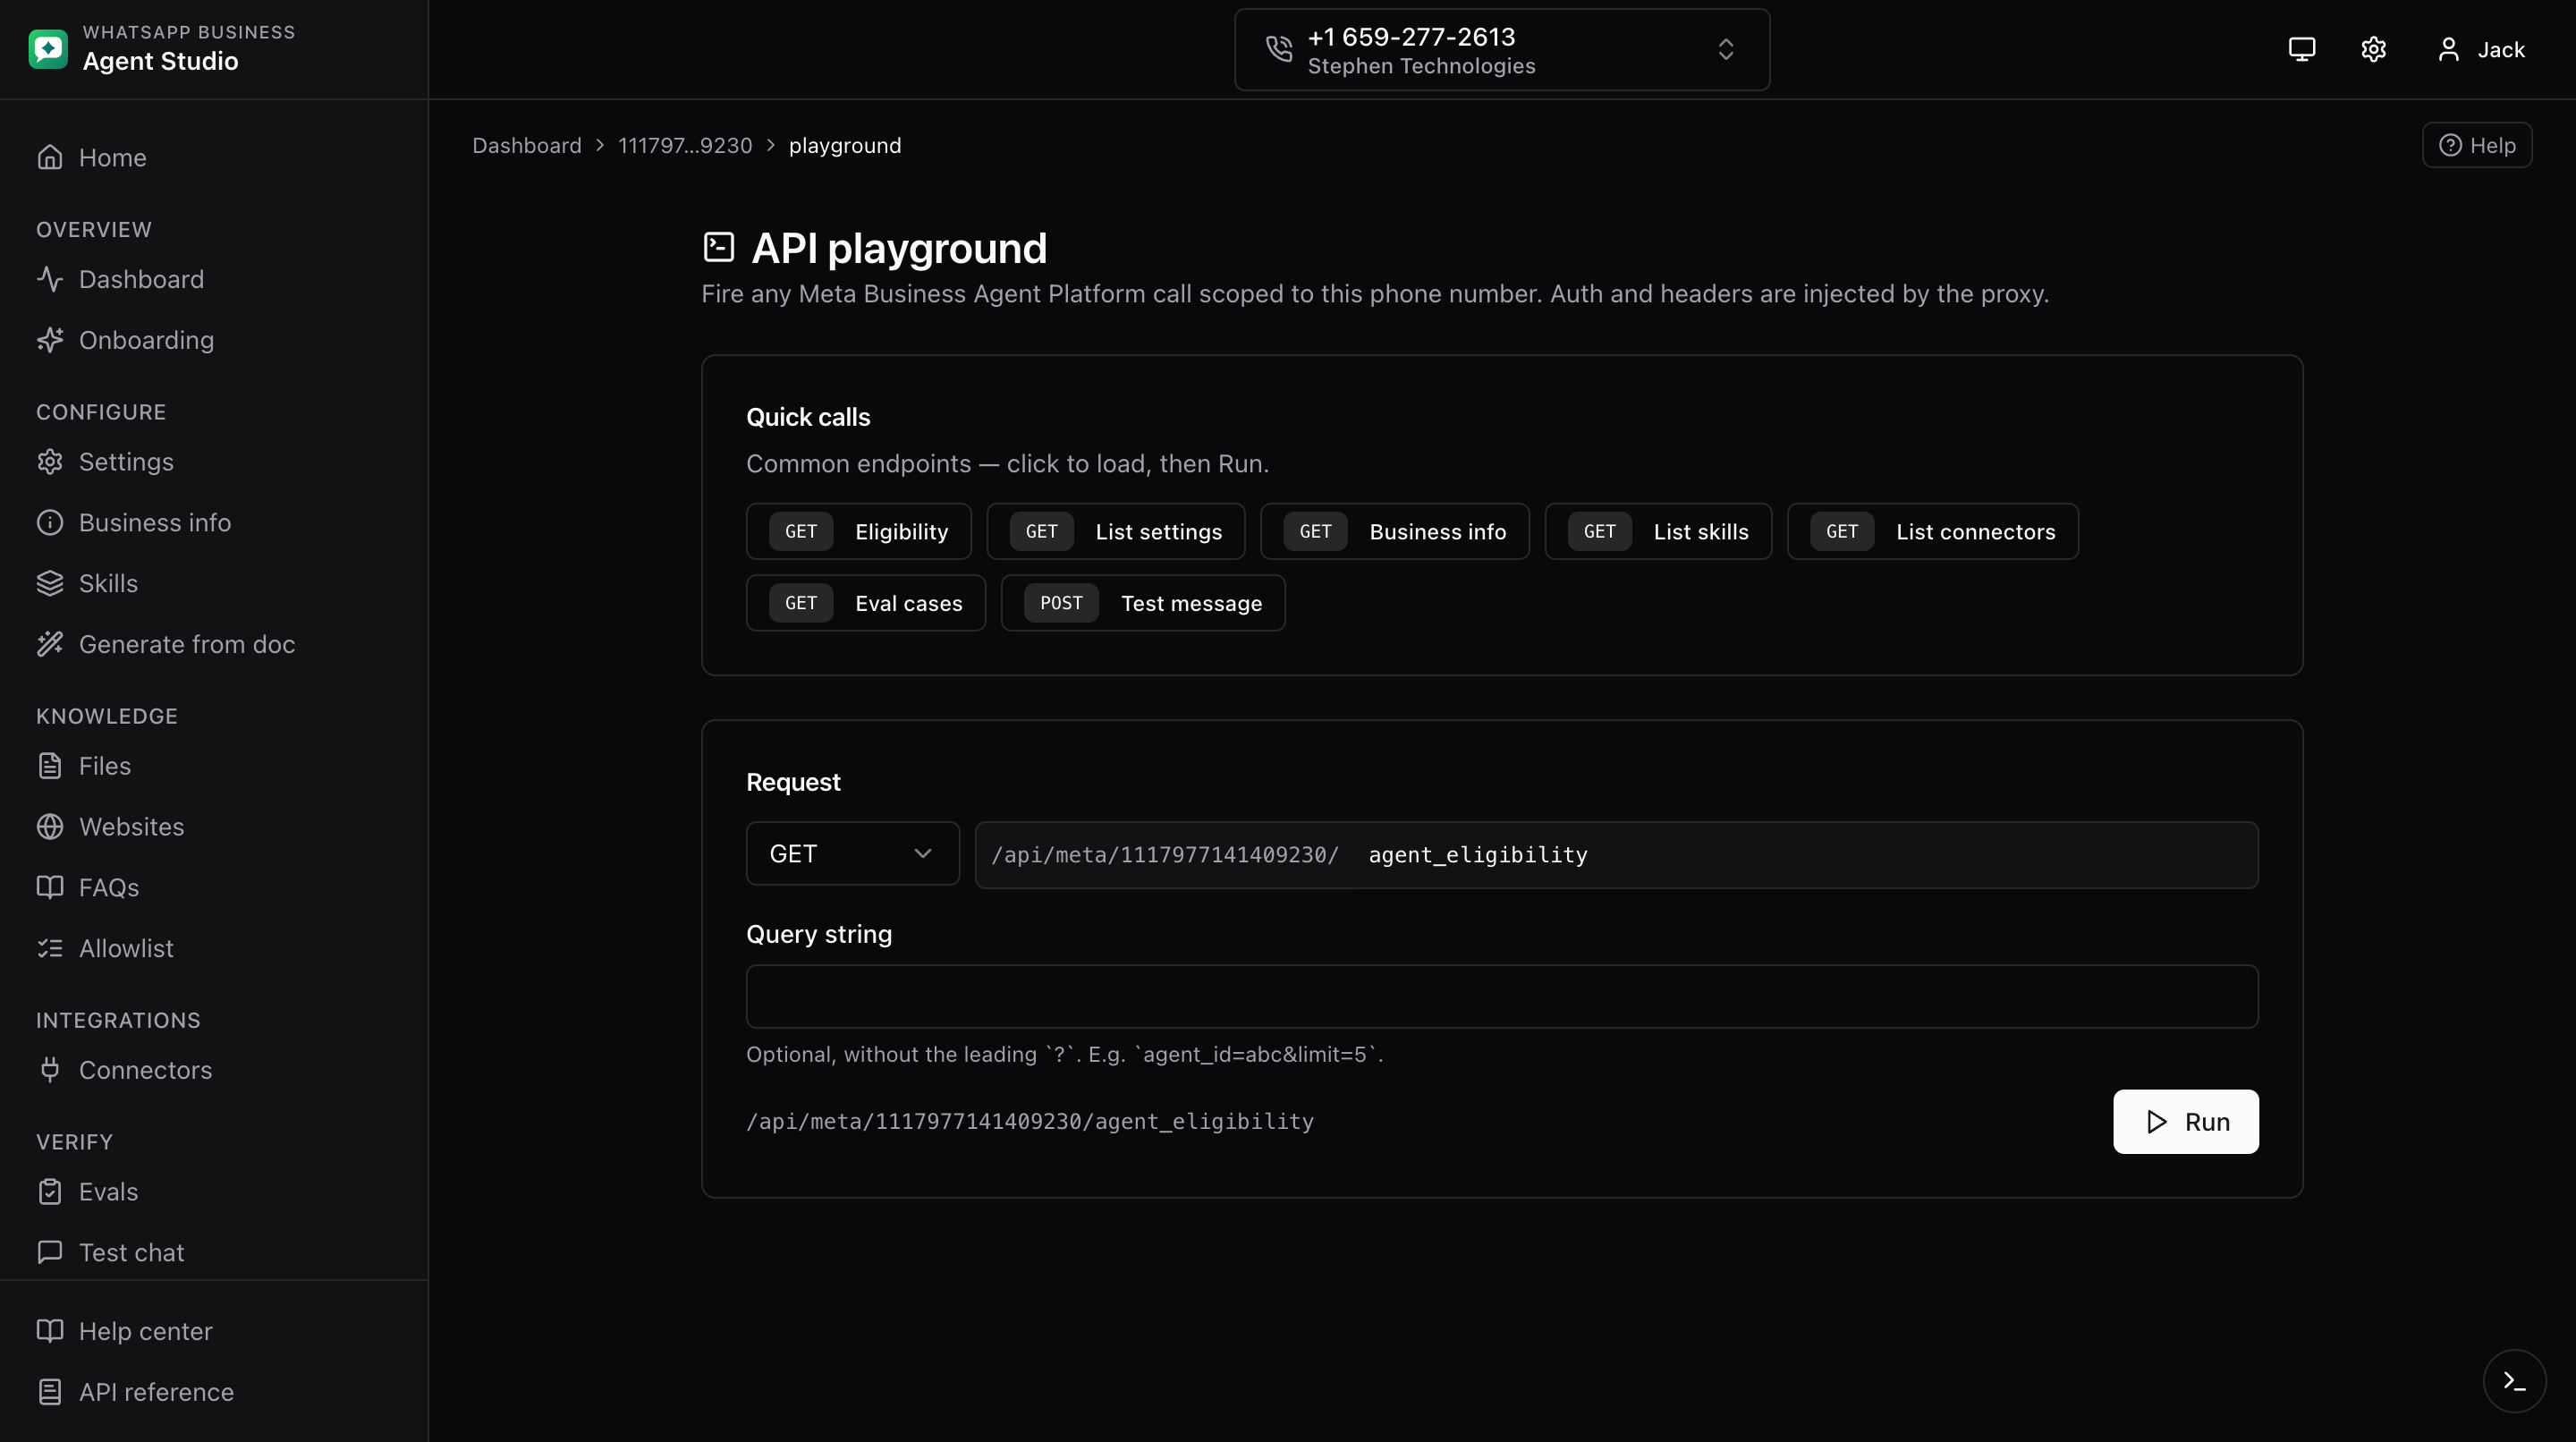Open the terminal console floating button
This screenshot has height=1442, width=2576.
pyautogui.click(x=2514, y=1381)
